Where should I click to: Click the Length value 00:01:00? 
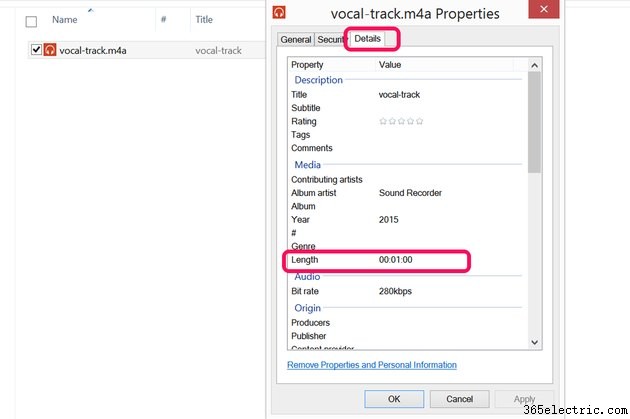click(395, 260)
